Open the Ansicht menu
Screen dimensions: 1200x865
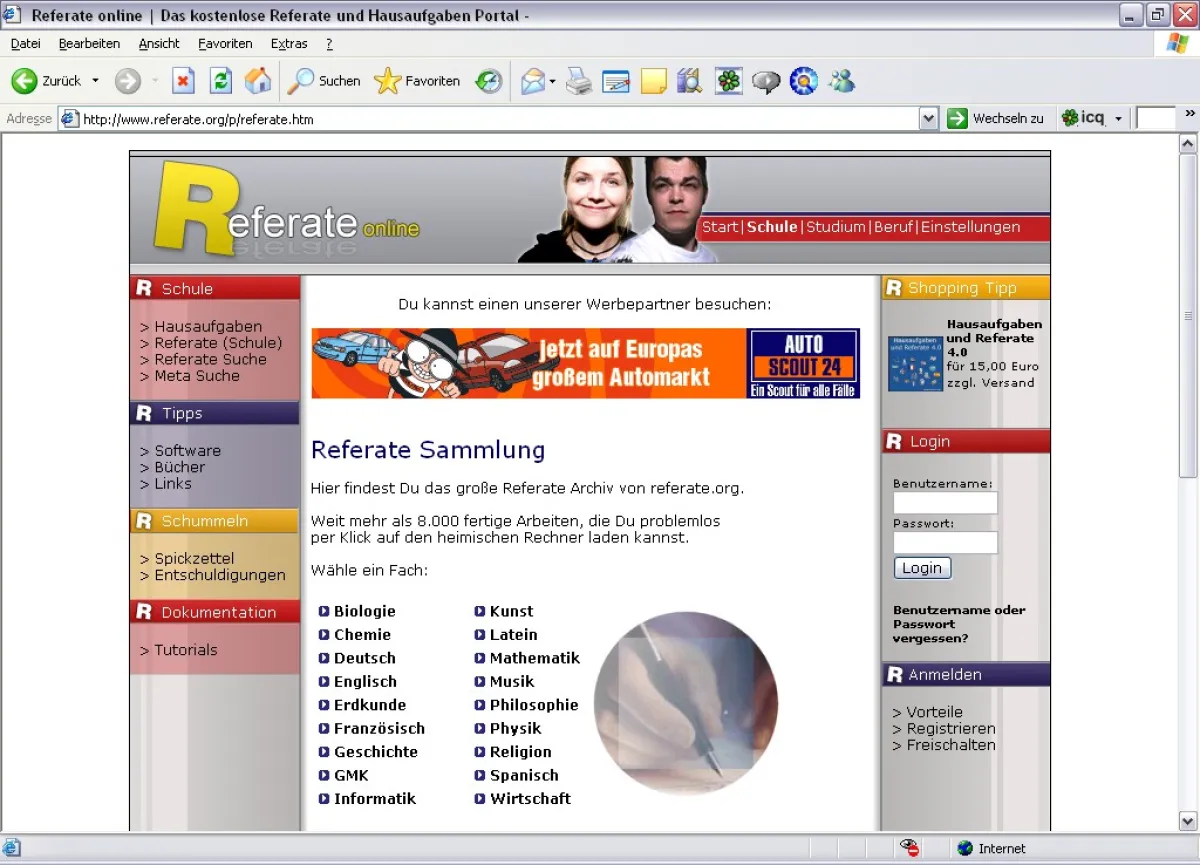(158, 43)
